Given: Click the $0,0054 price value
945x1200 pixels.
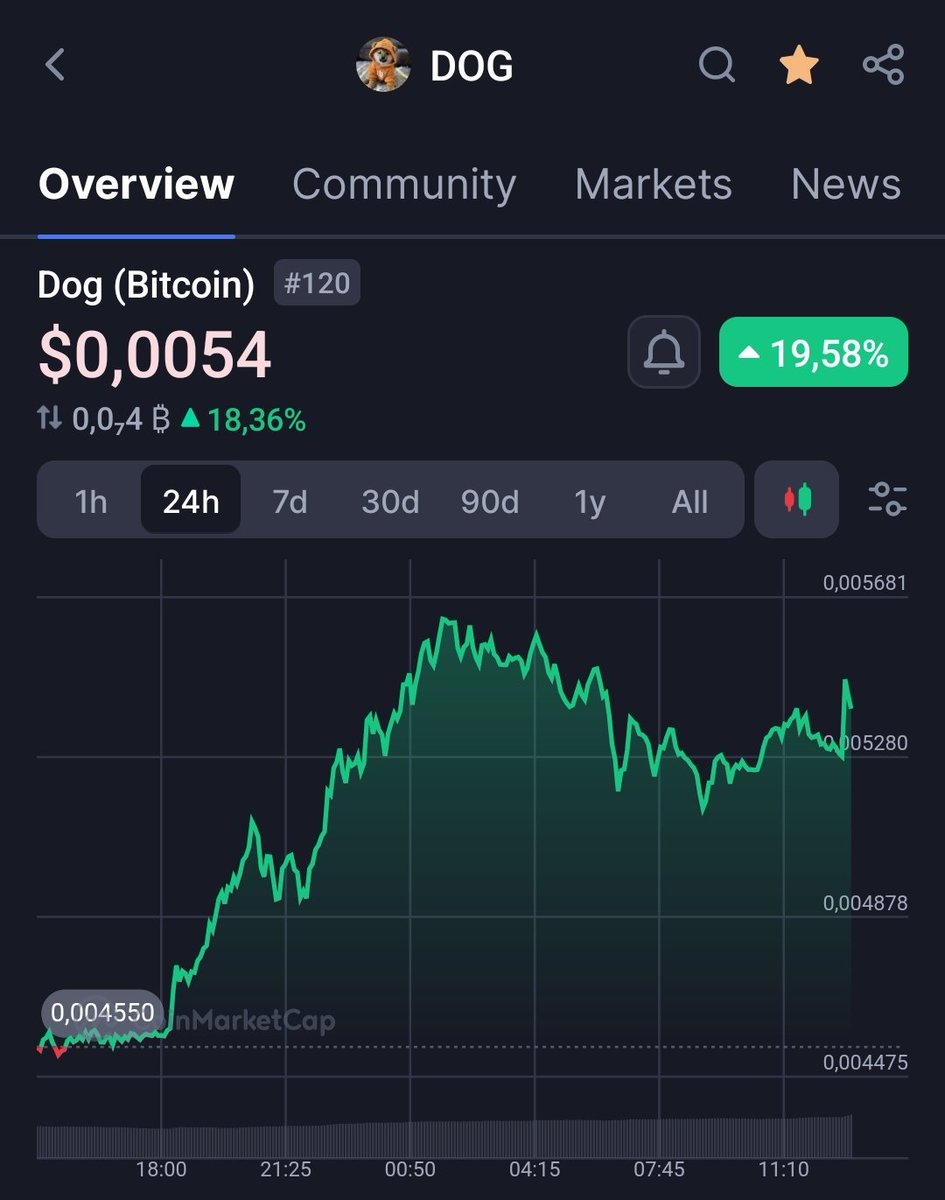Looking at the screenshot, I should pos(155,354).
